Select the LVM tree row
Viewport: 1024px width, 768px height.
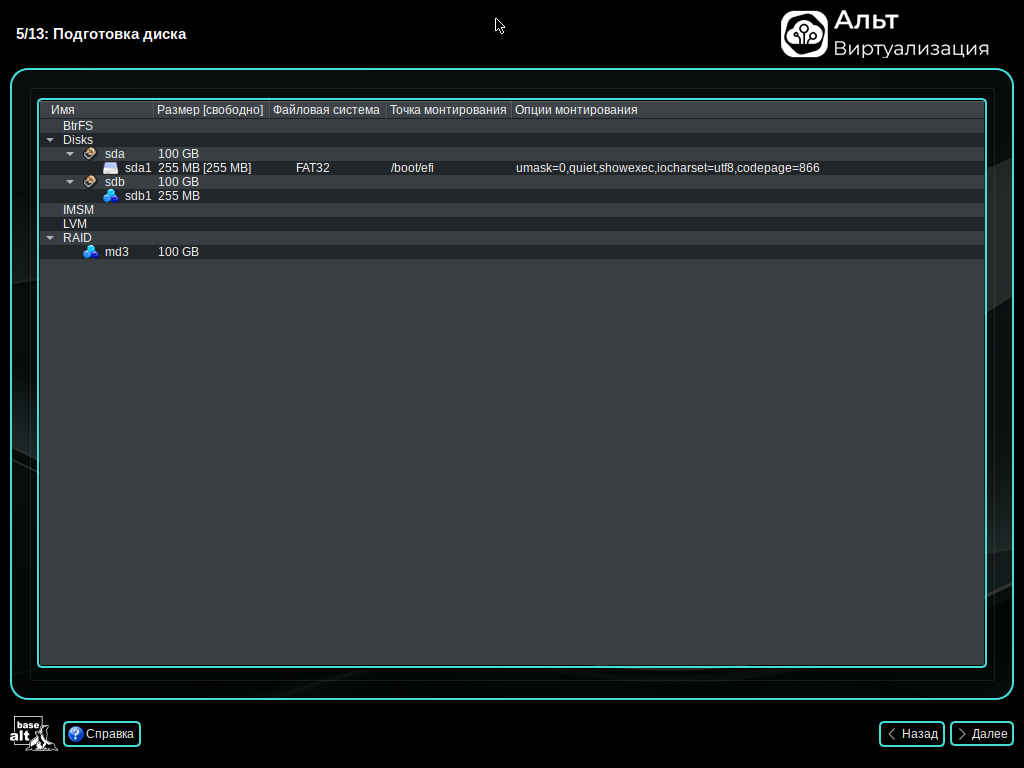(x=512, y=224)
